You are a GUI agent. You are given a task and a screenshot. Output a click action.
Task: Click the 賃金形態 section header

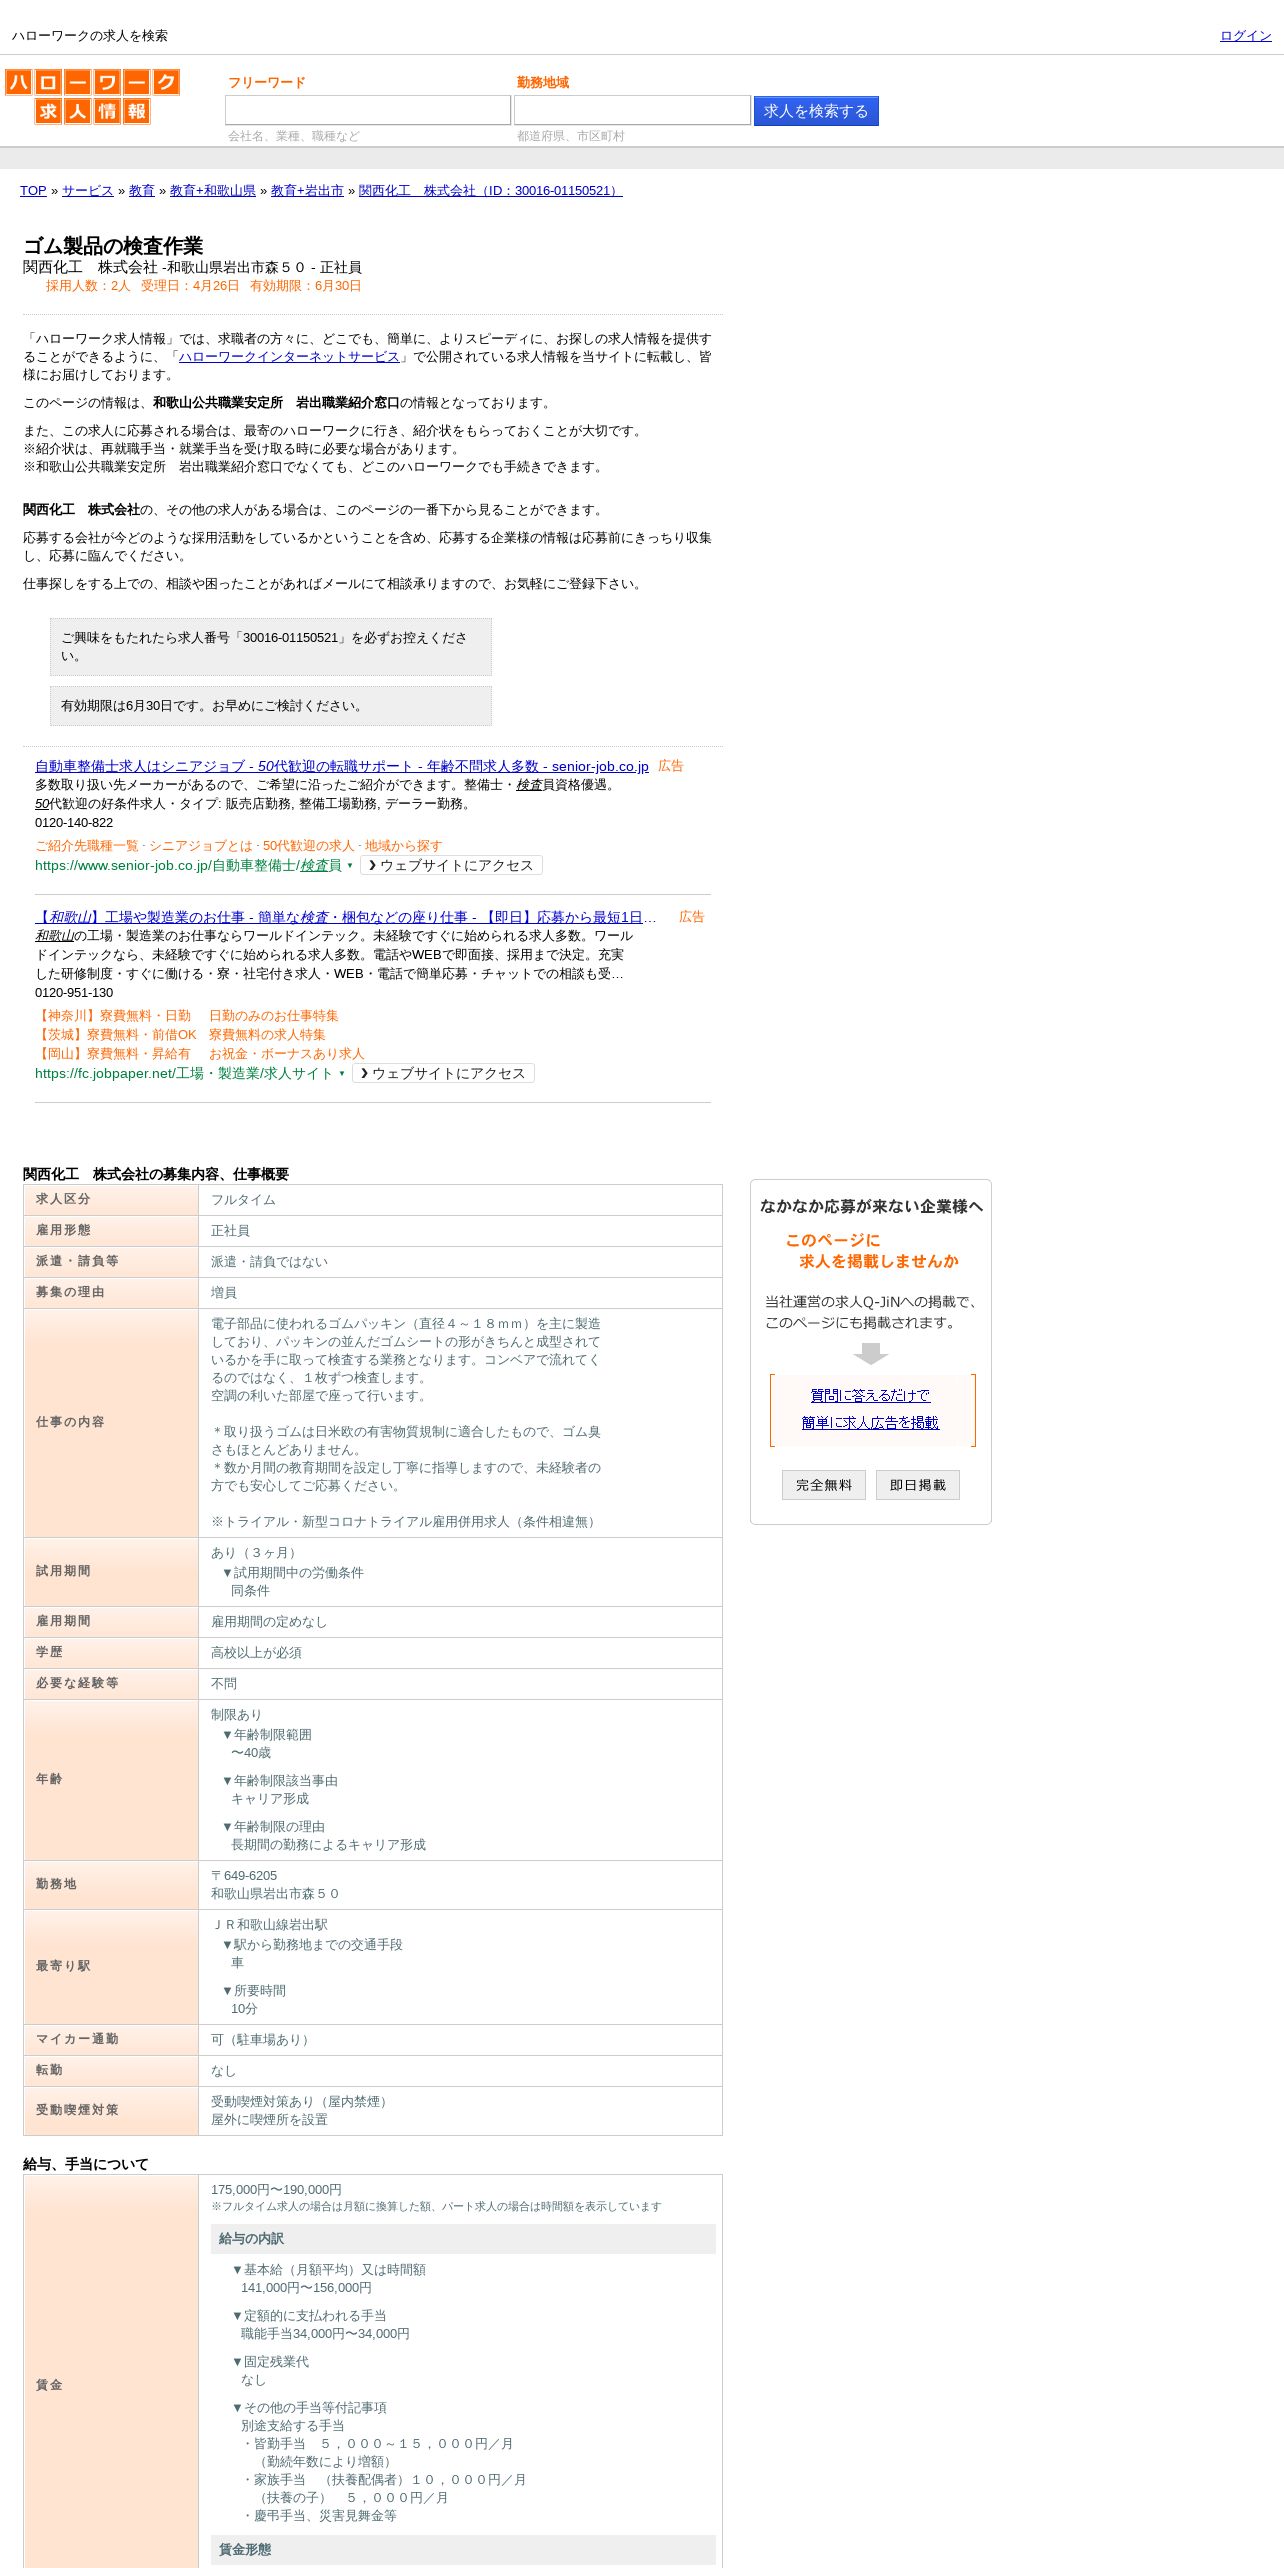coord(463,2550)
